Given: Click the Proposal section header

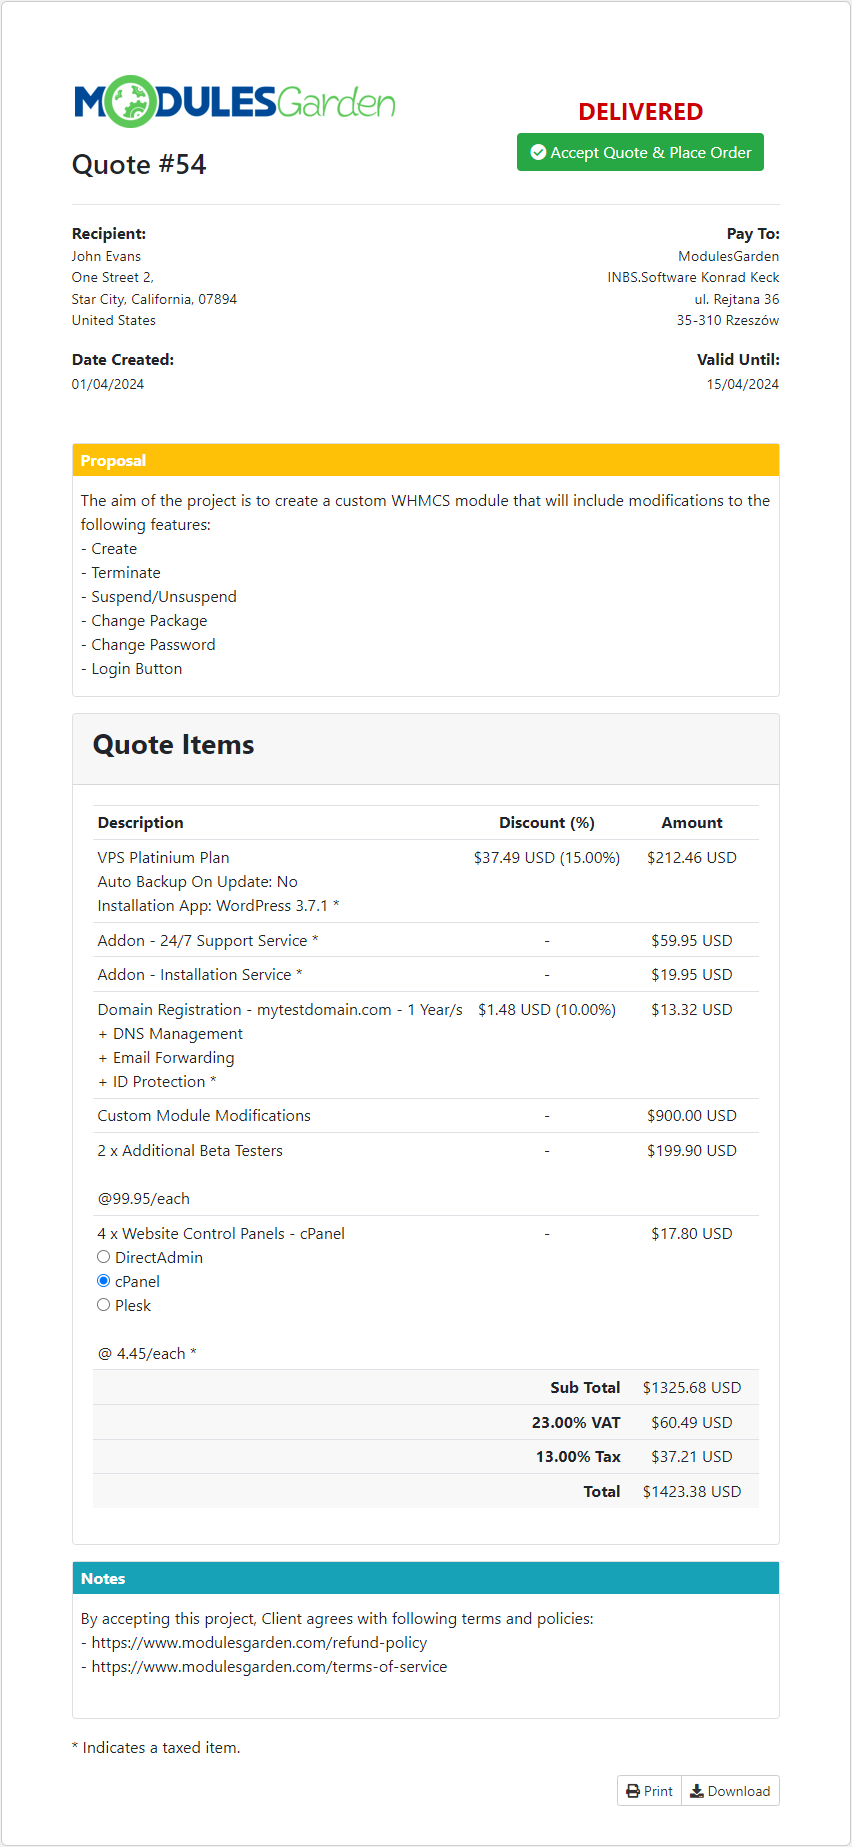Looking at the screenshot, I should 113,460.
